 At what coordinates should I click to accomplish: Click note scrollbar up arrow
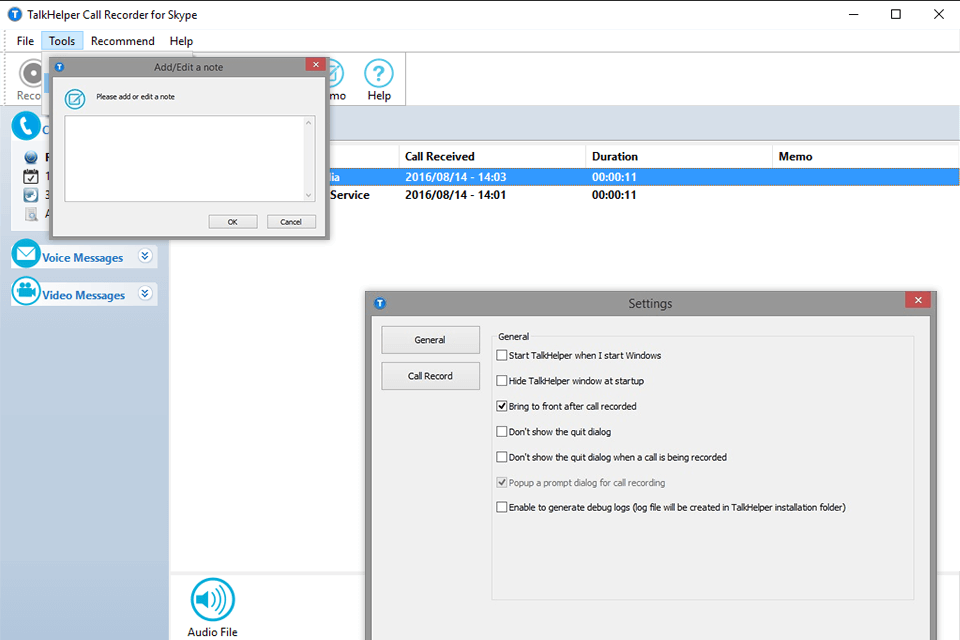309,123
